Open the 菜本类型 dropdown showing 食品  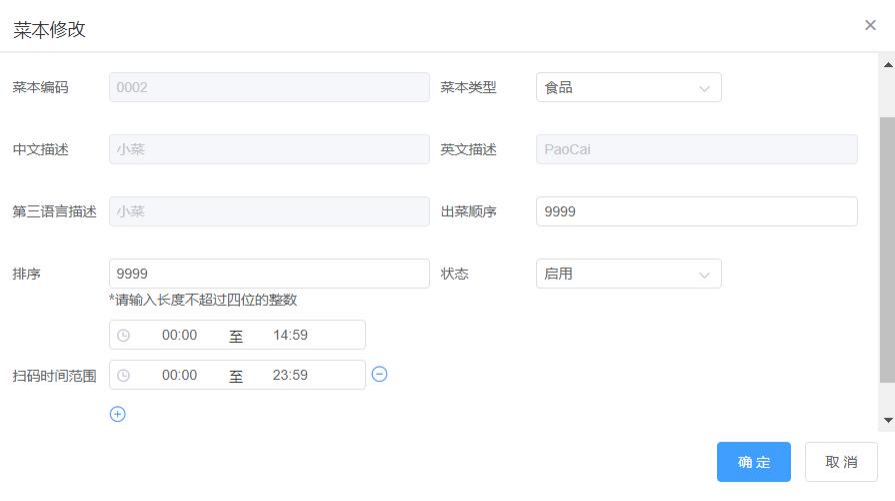(x=628, y=87)
